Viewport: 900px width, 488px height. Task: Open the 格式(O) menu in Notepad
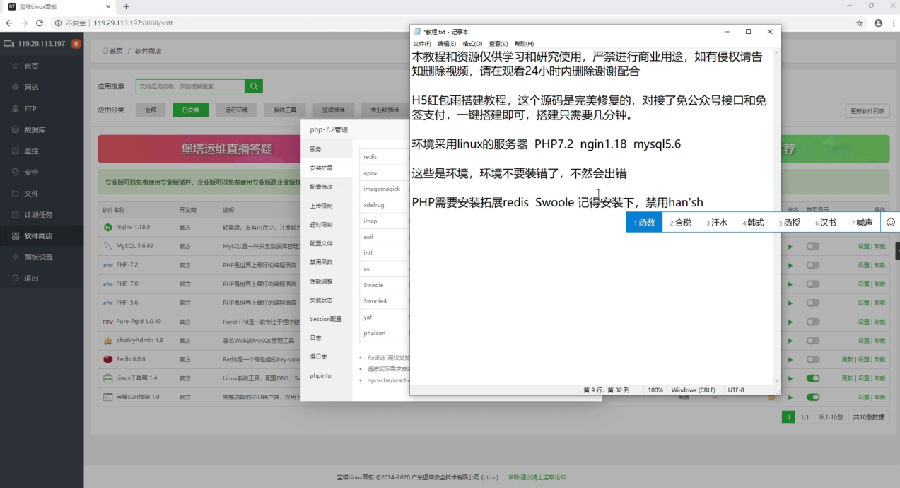[x=472, y=44]
